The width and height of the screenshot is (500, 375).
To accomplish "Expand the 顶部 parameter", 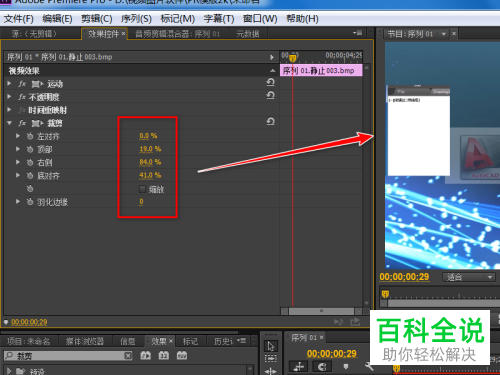I will (18, 149).
